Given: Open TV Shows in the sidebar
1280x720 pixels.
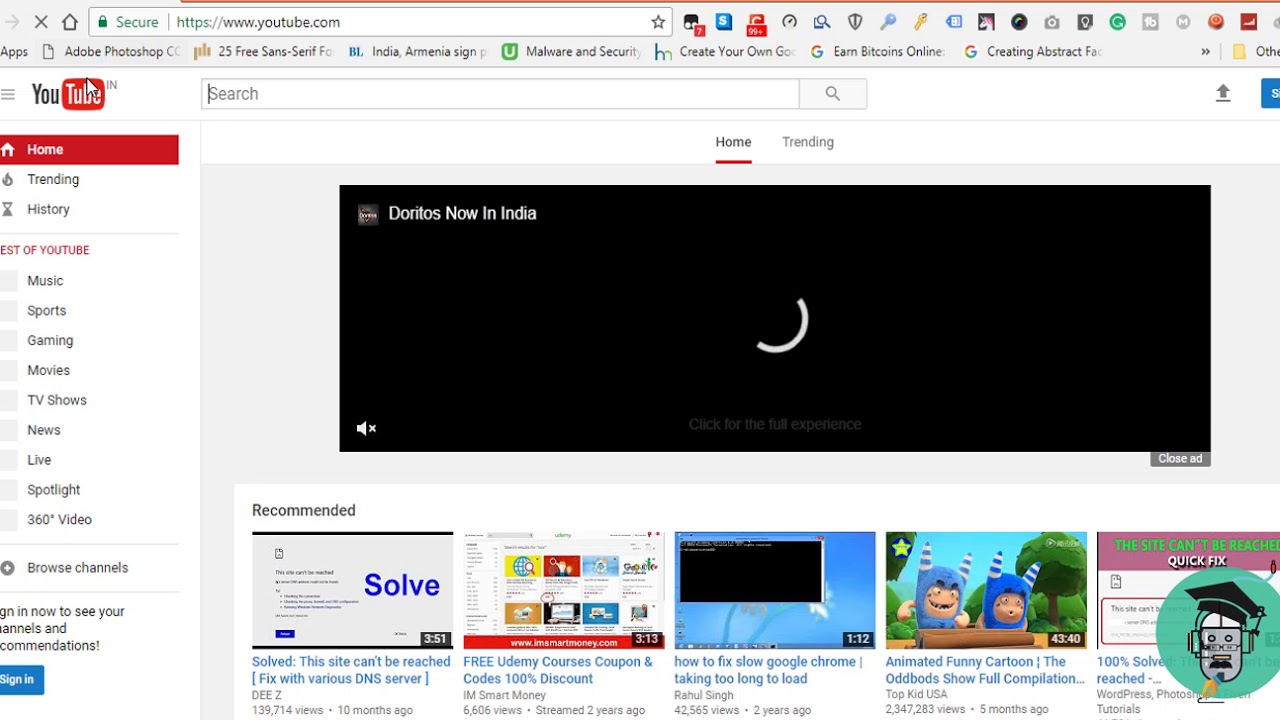Looking at the screenshot, I should pos(57,400).
